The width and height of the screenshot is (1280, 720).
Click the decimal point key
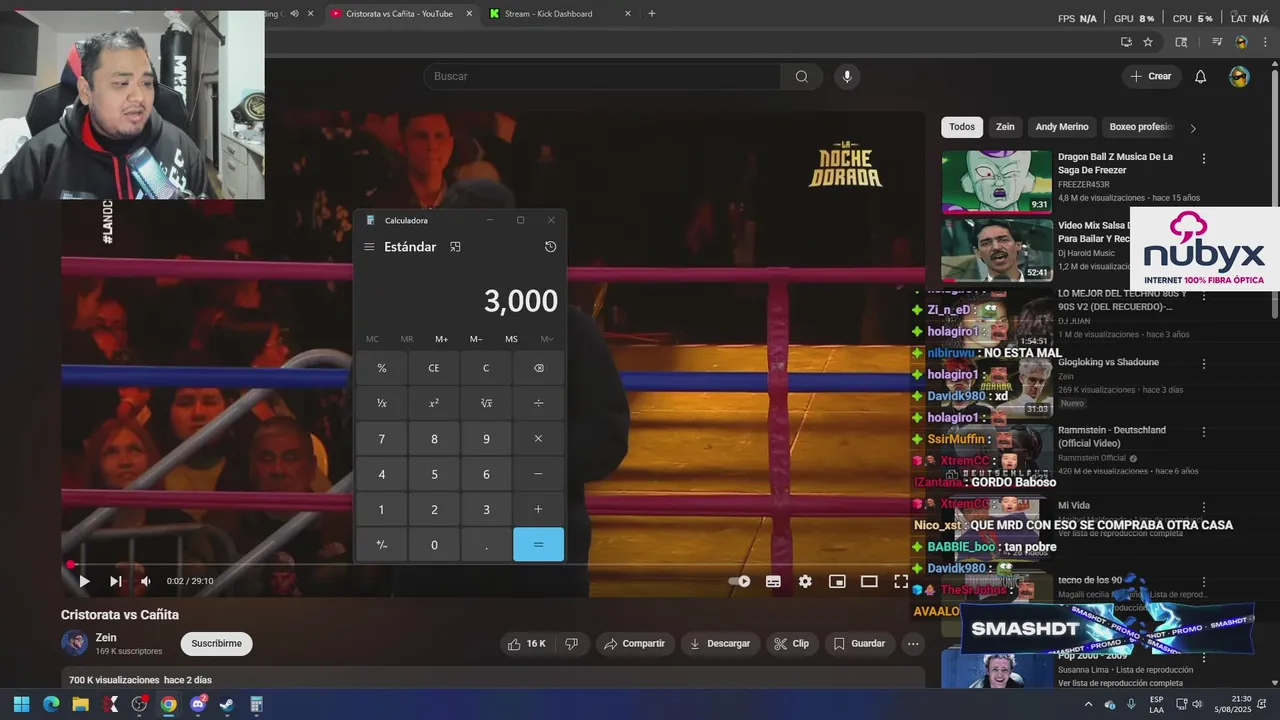point(486,545)
